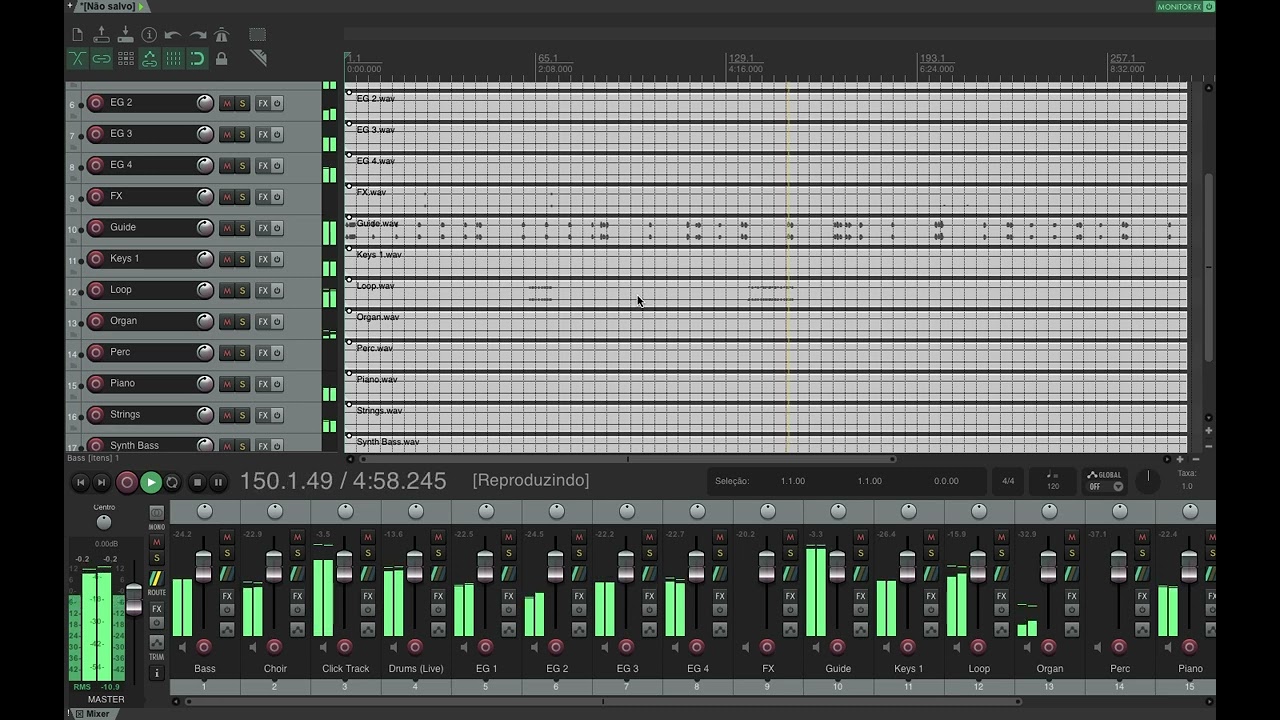Toggle input monitoring speaker on Loop mixer channel
This screenshot has width=1280, height=720.
click(x=956, y=647)
